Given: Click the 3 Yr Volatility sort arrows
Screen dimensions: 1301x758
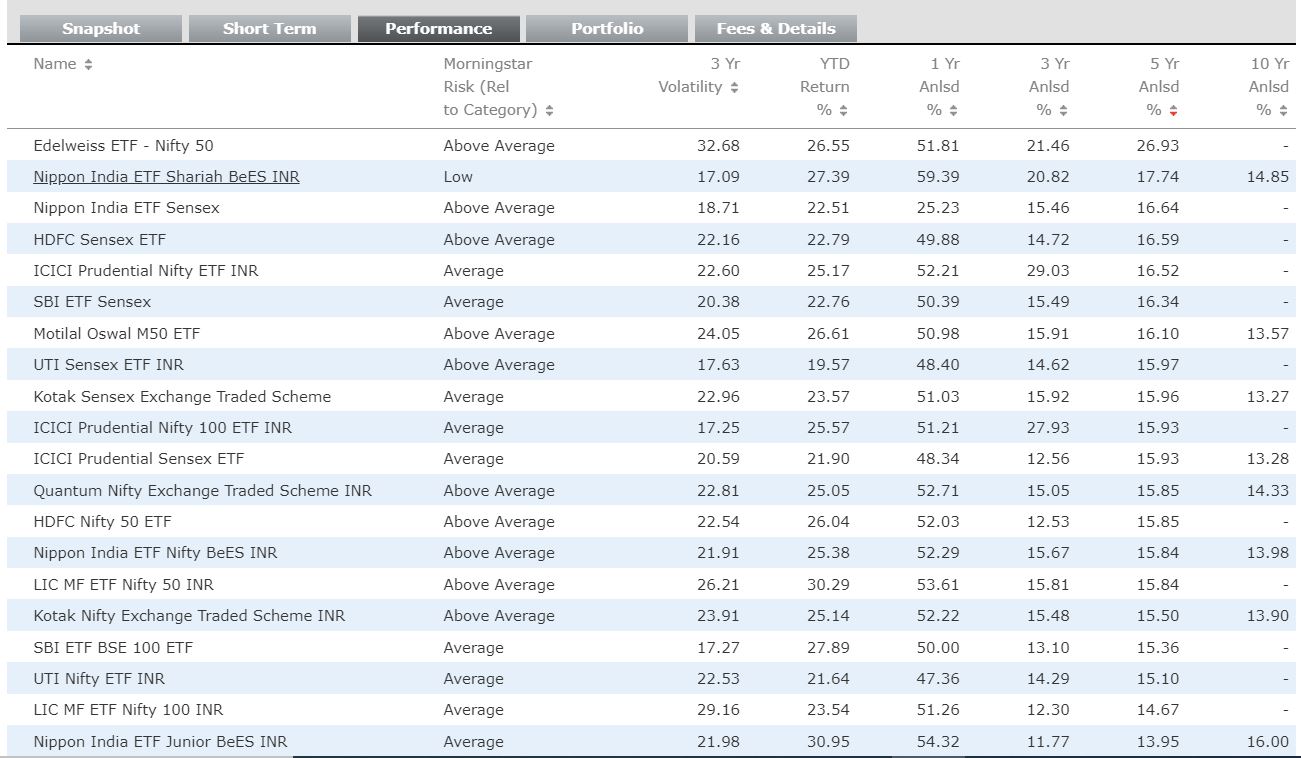Looking at the screenshot, I should click(734, 88).
